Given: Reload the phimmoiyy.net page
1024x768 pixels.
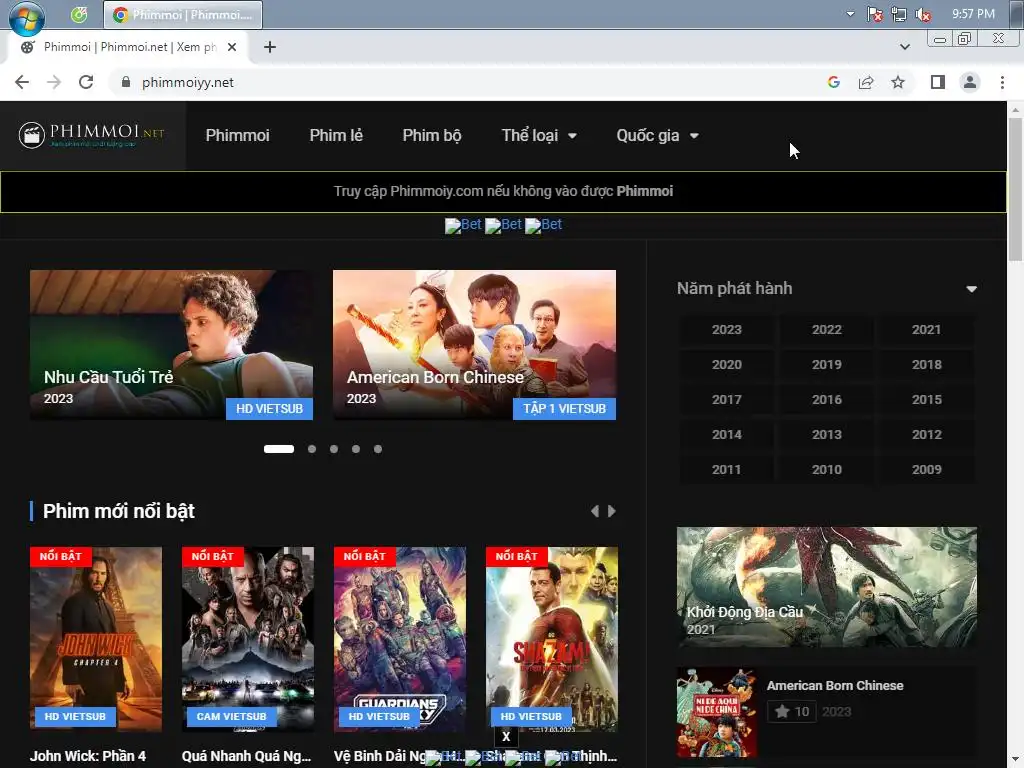Looking at the screenshot, I should tap(86, 82).
